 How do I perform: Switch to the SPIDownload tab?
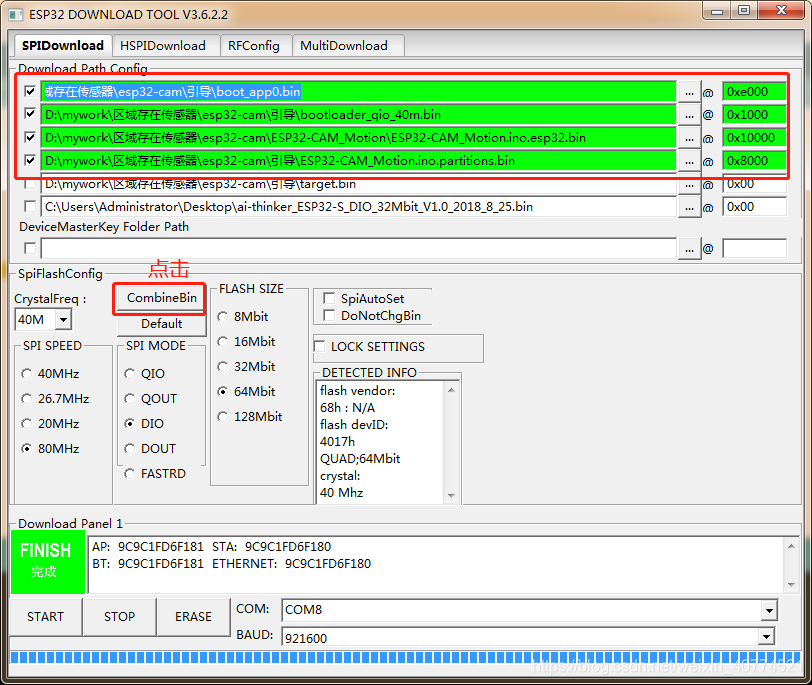pyautogui.click(x=63, y=46)
